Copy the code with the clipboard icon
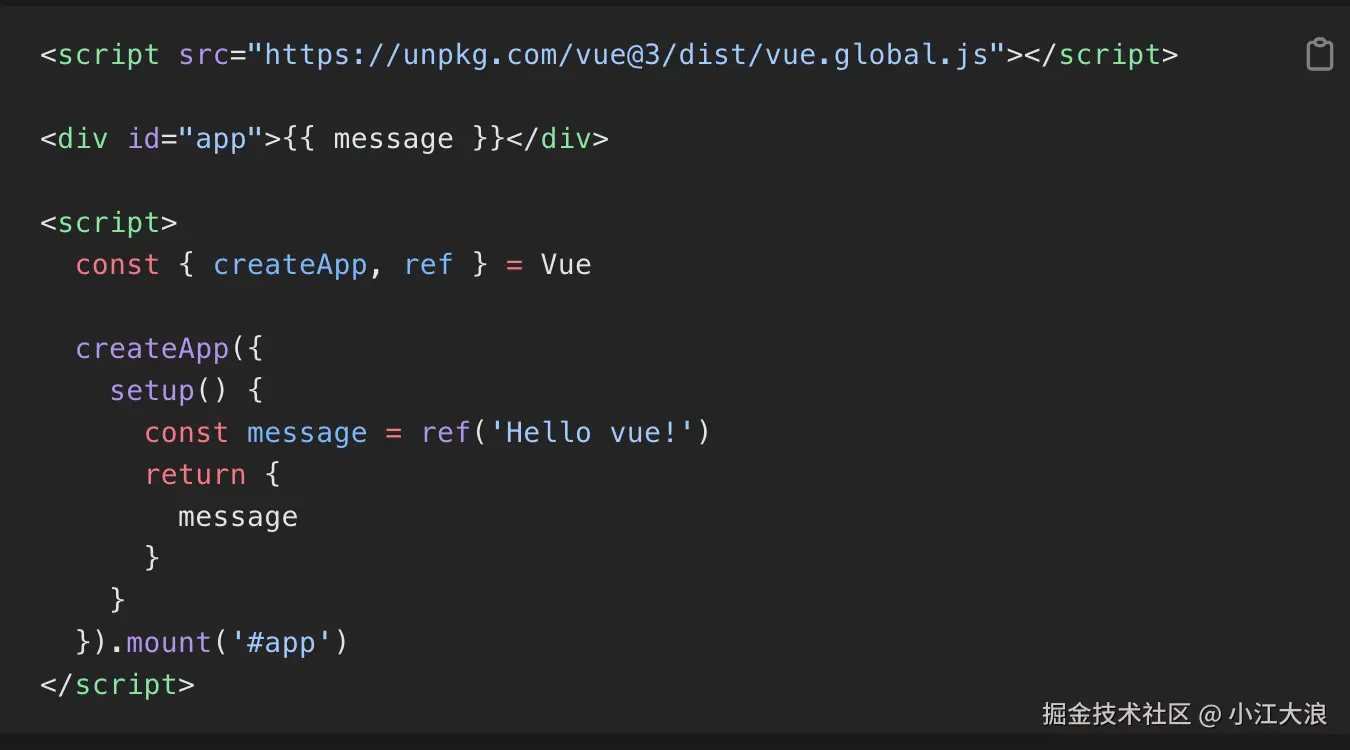Viewport: 1350px width, 750px height. (1320, 55)
